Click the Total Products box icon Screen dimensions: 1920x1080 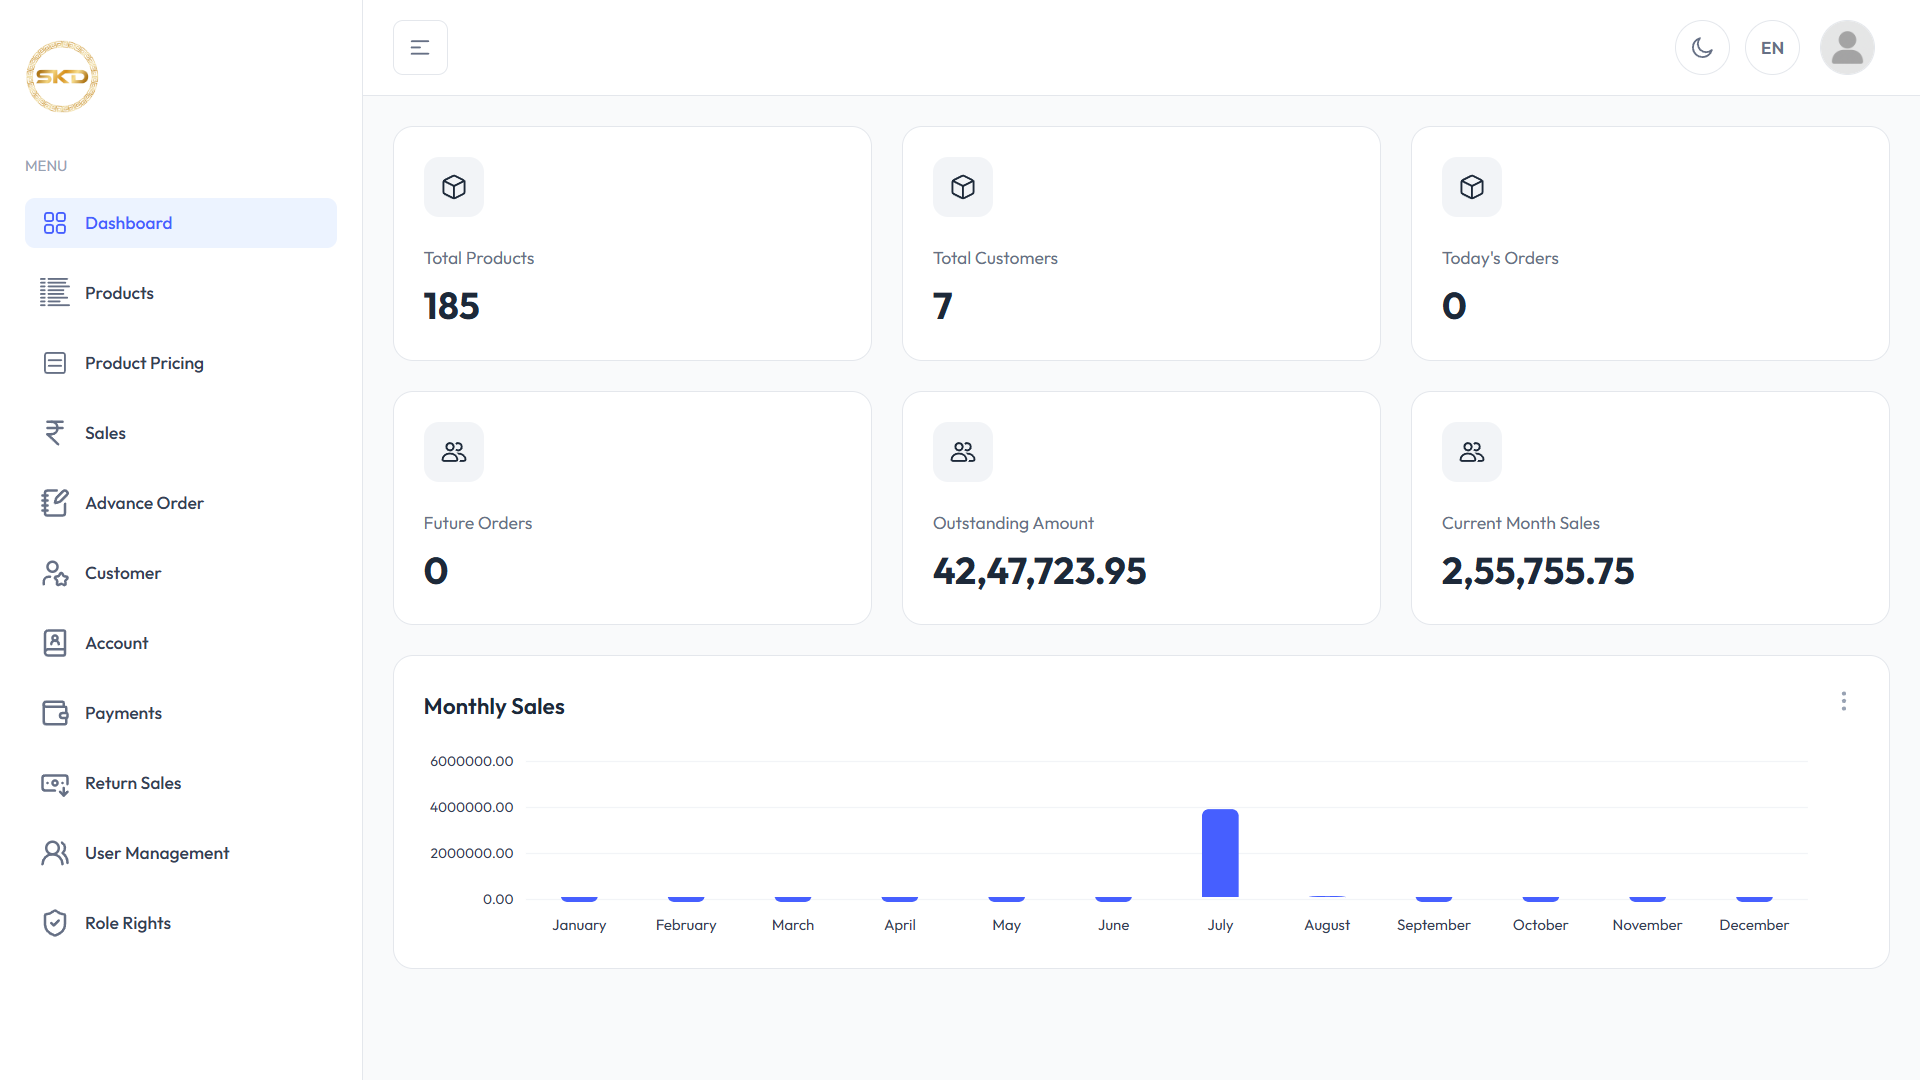click(x=454, y=187)
